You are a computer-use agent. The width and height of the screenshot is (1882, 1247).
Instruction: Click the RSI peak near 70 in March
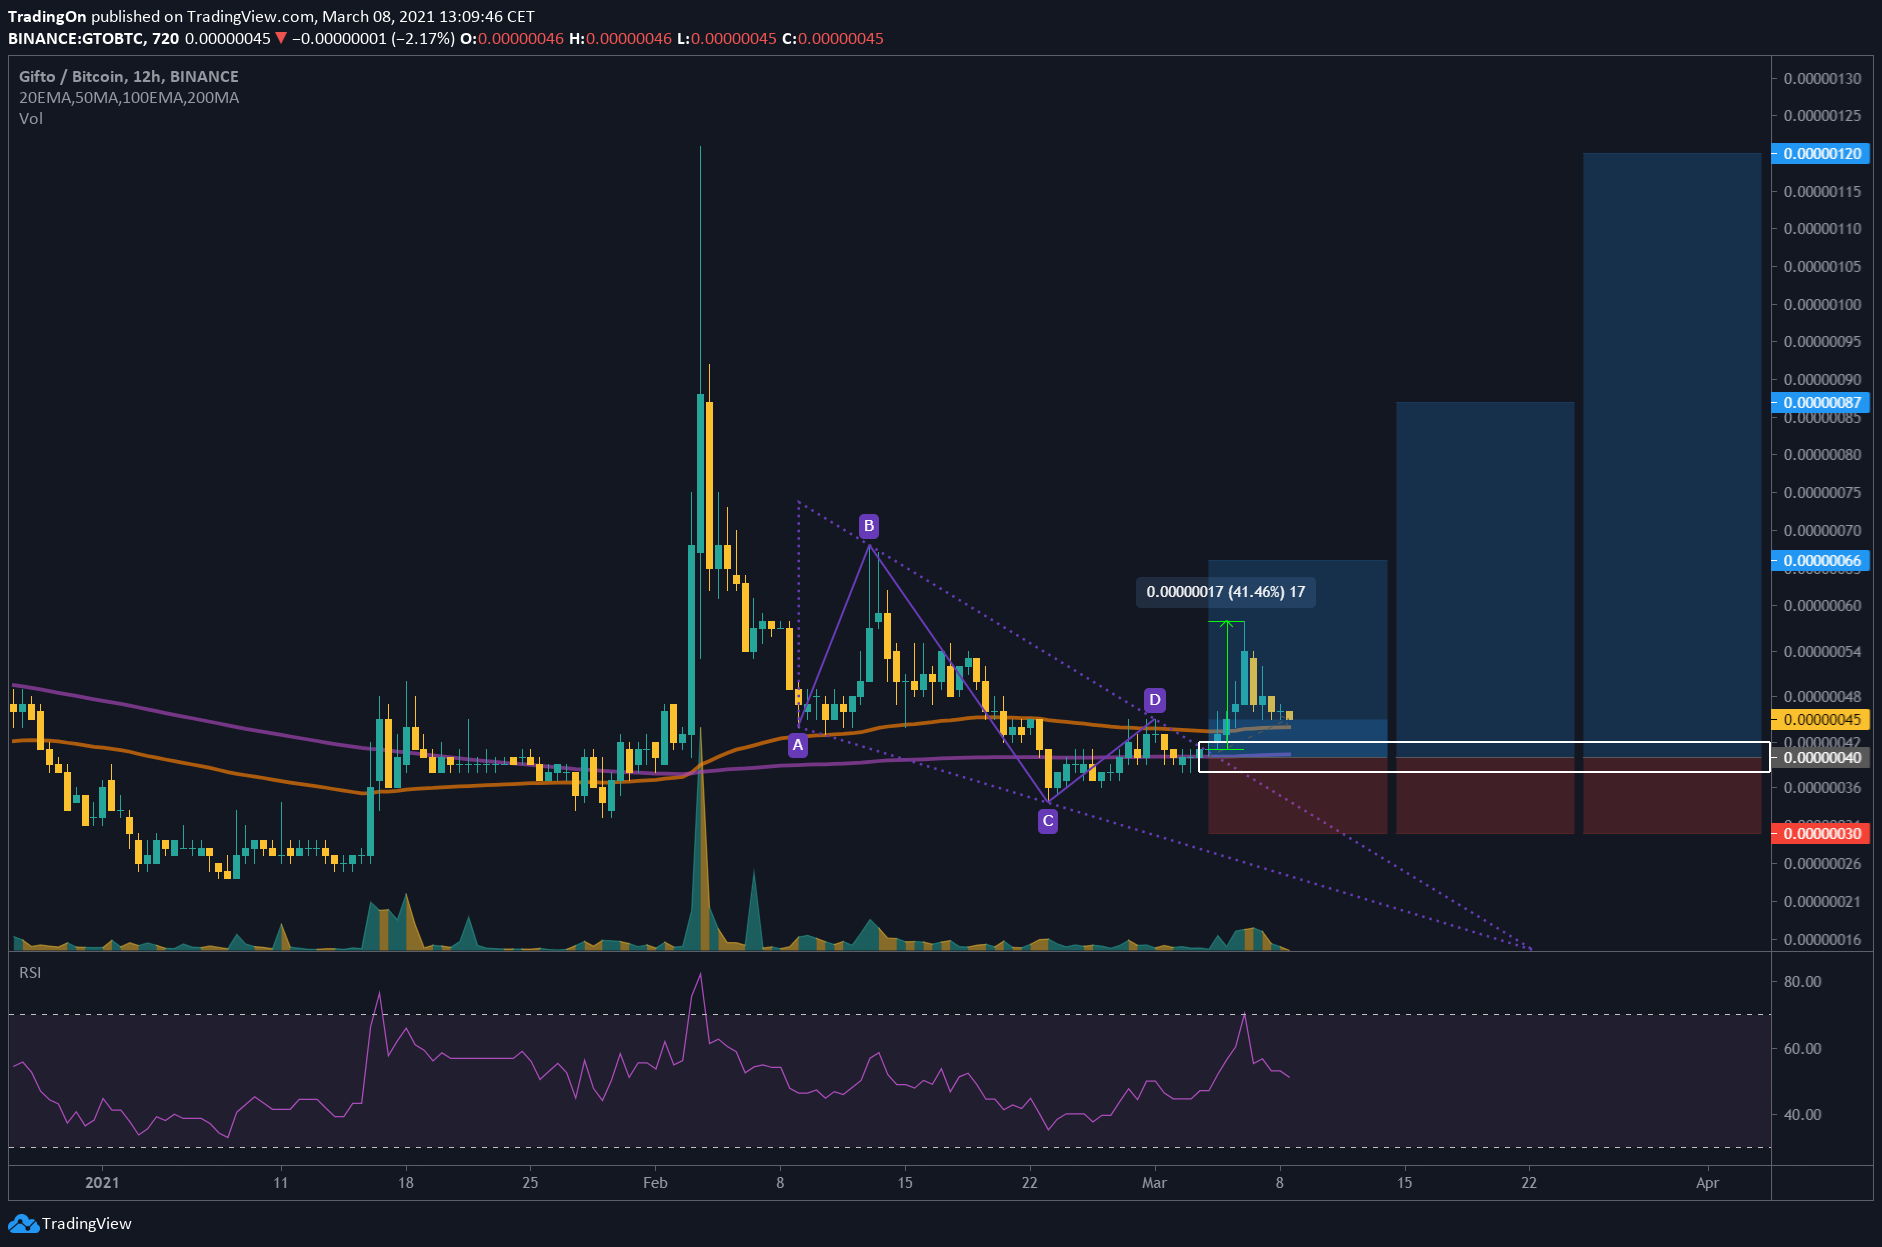(x=1244, y=1017)
